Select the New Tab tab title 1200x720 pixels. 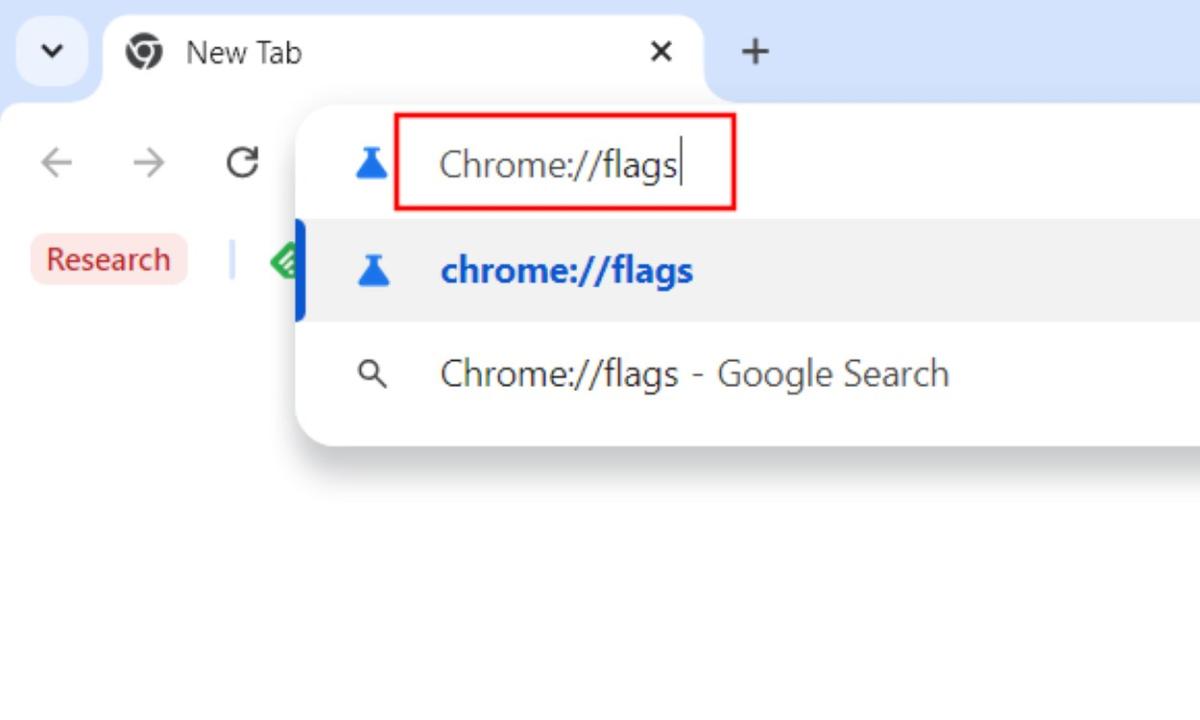pos(244,53)
